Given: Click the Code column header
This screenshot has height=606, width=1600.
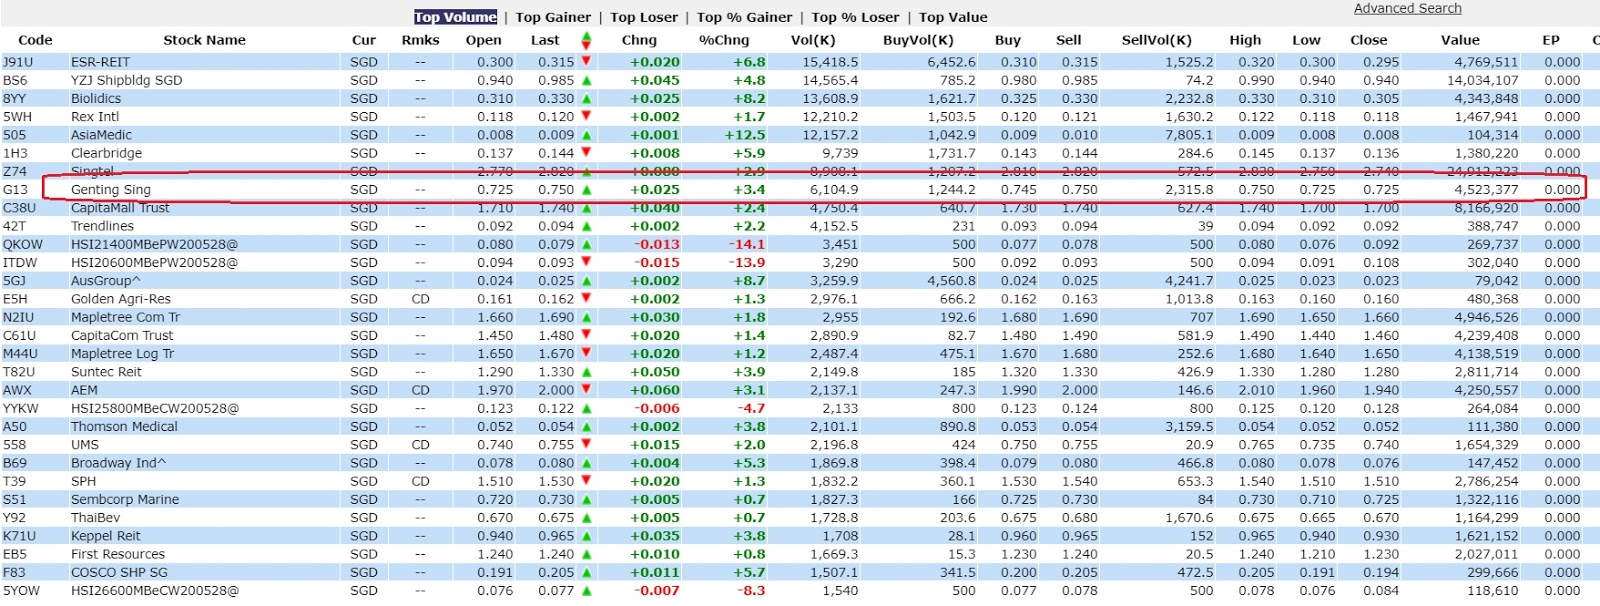Looking at the screenshot, I should click(35, 40).
